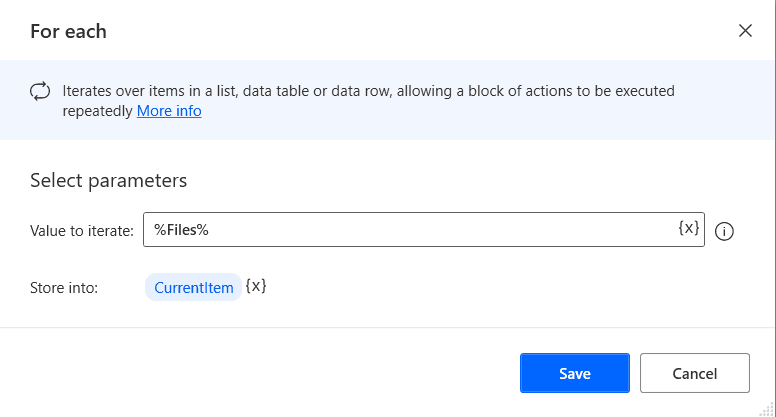Click empty title bar area beside For each

(400, 31)
